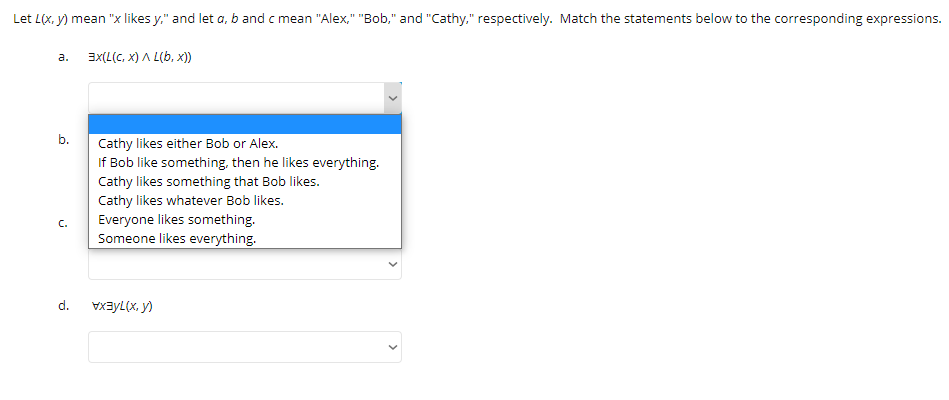
Task: Click the chevron arrow of dropdown a
Action: tap(393, 97)
